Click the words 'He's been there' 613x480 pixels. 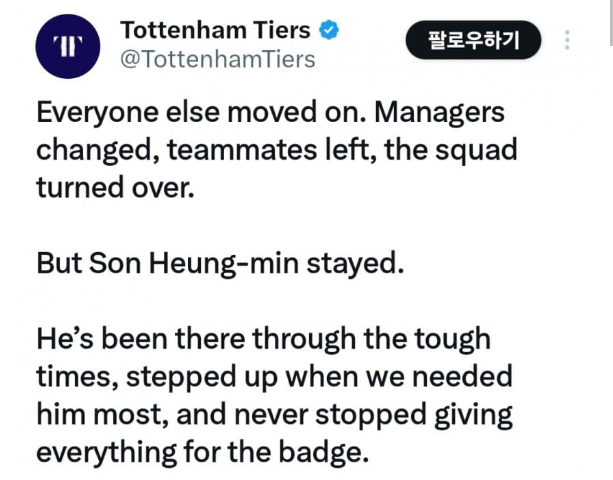coord(141,339)
